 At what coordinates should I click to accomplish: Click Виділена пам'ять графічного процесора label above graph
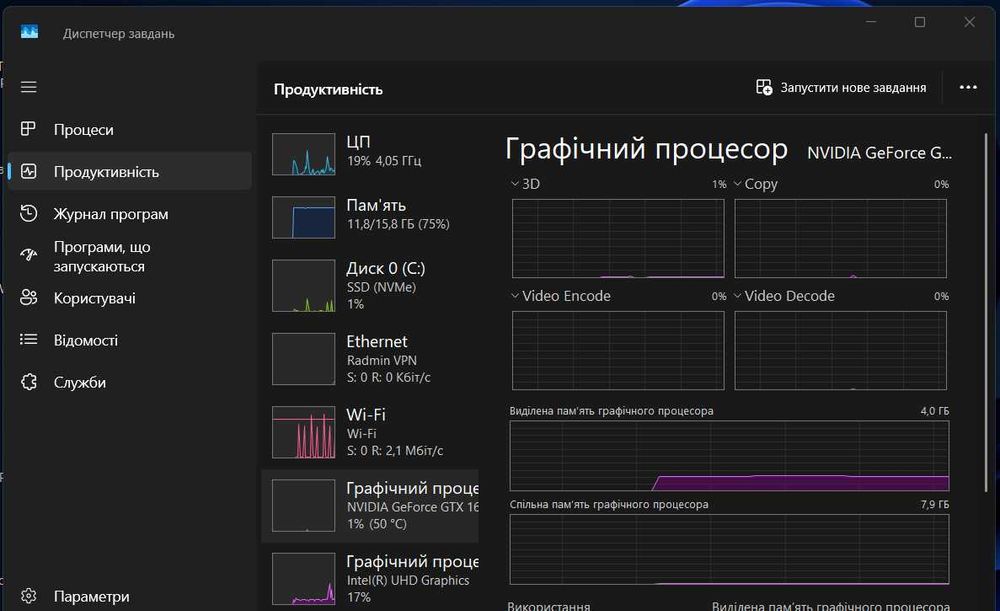tap(611, 411)
